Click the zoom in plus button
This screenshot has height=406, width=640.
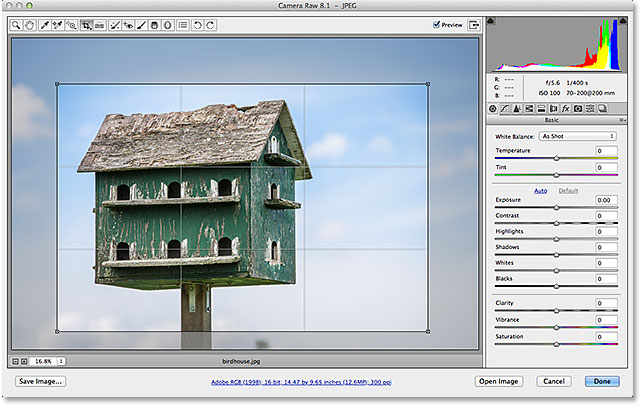(x=24, y=361)
